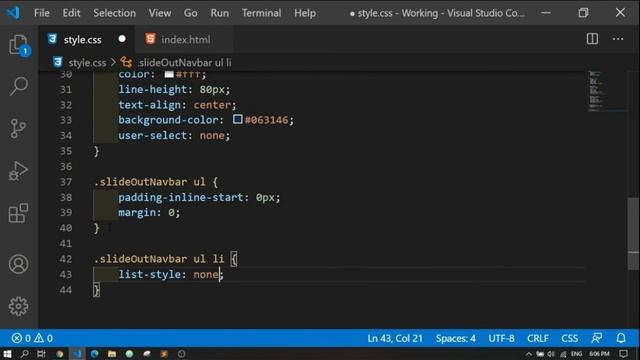The height and width of the screenshot is (360, 640).
Task: Click the editor vertical scrollbar thumb
Action: coord(633,233)
